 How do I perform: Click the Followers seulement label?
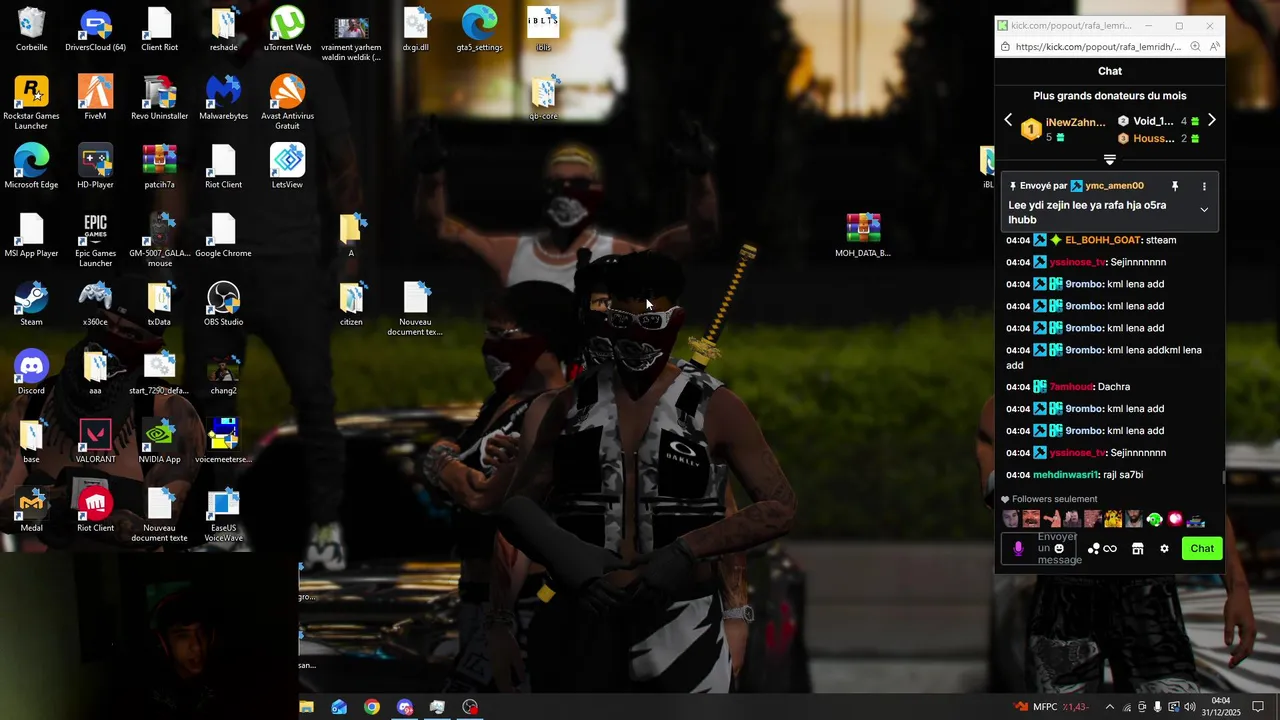tap(1054, 499)
